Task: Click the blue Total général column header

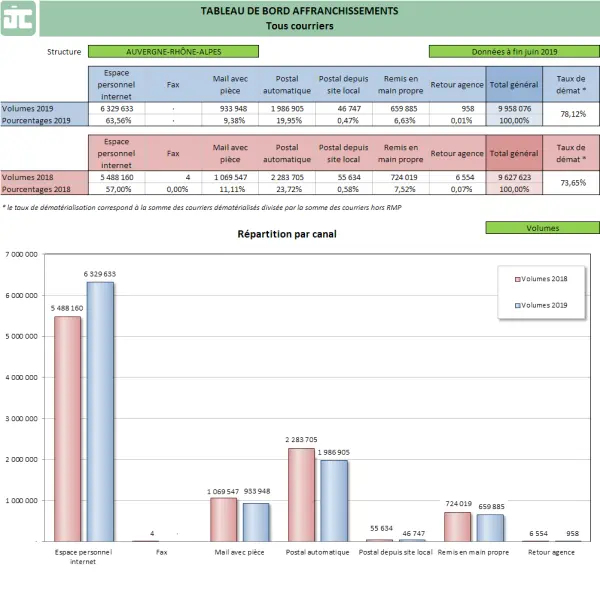Action: click(514, 85)
